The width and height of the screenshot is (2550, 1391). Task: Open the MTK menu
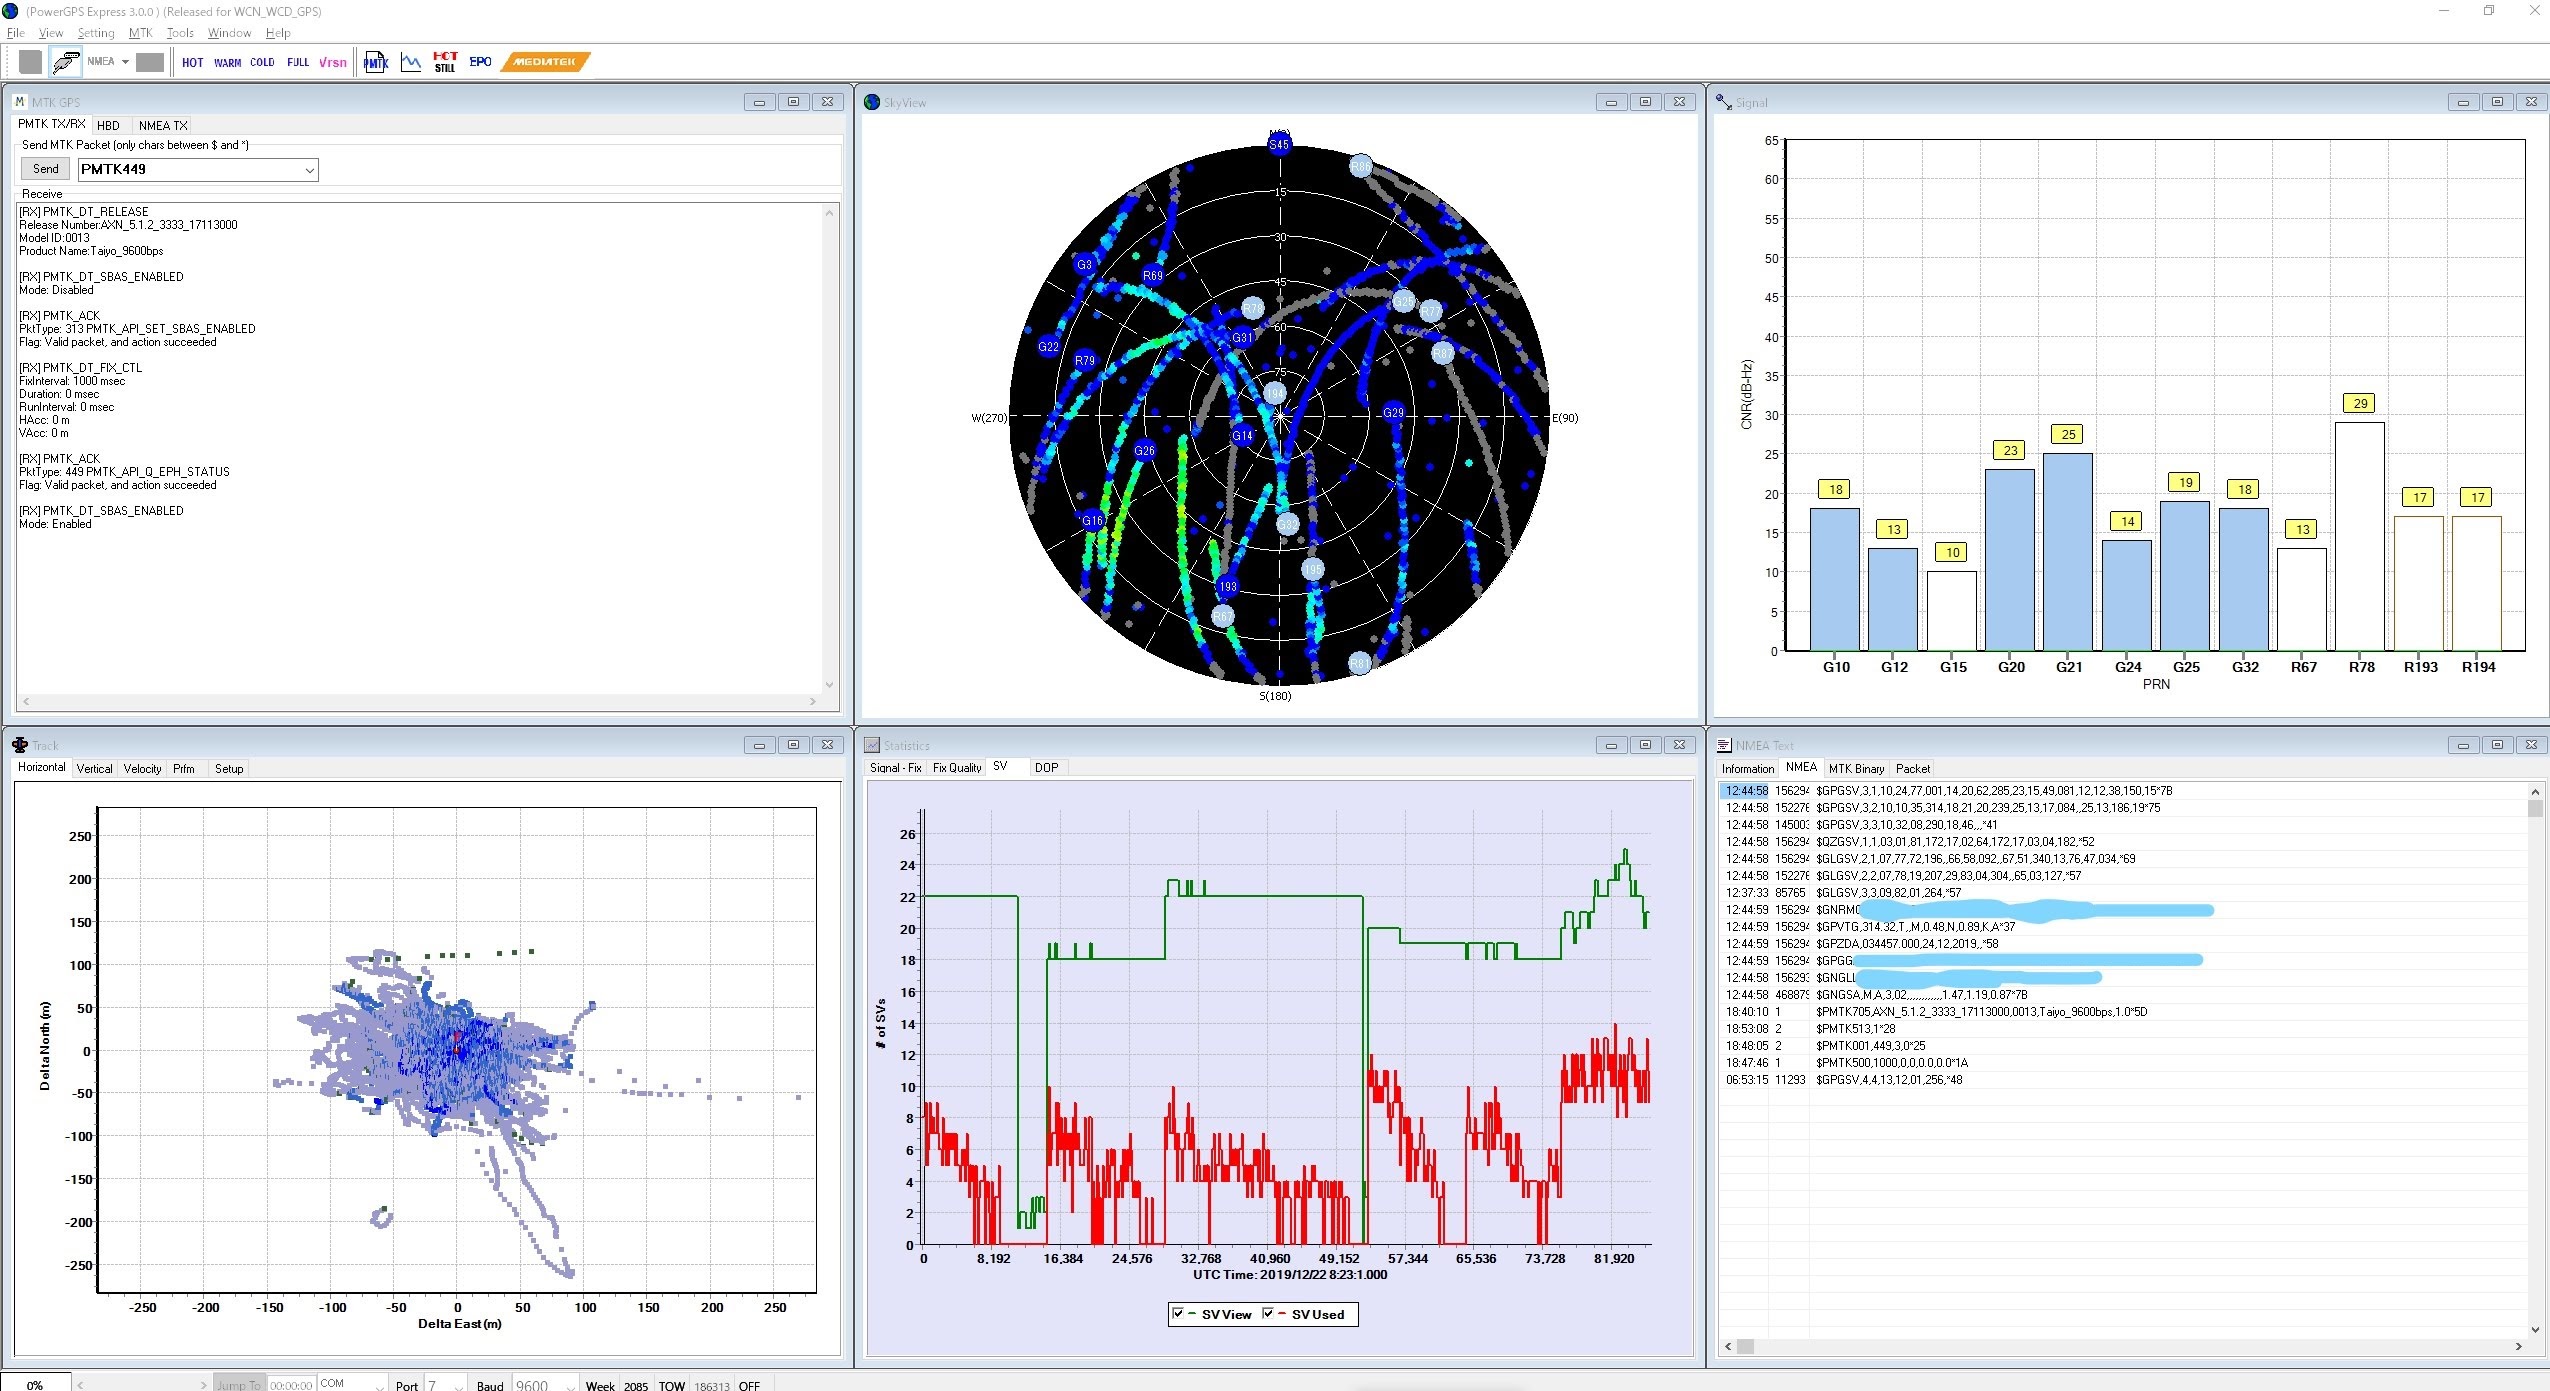[x=140, y=33]
